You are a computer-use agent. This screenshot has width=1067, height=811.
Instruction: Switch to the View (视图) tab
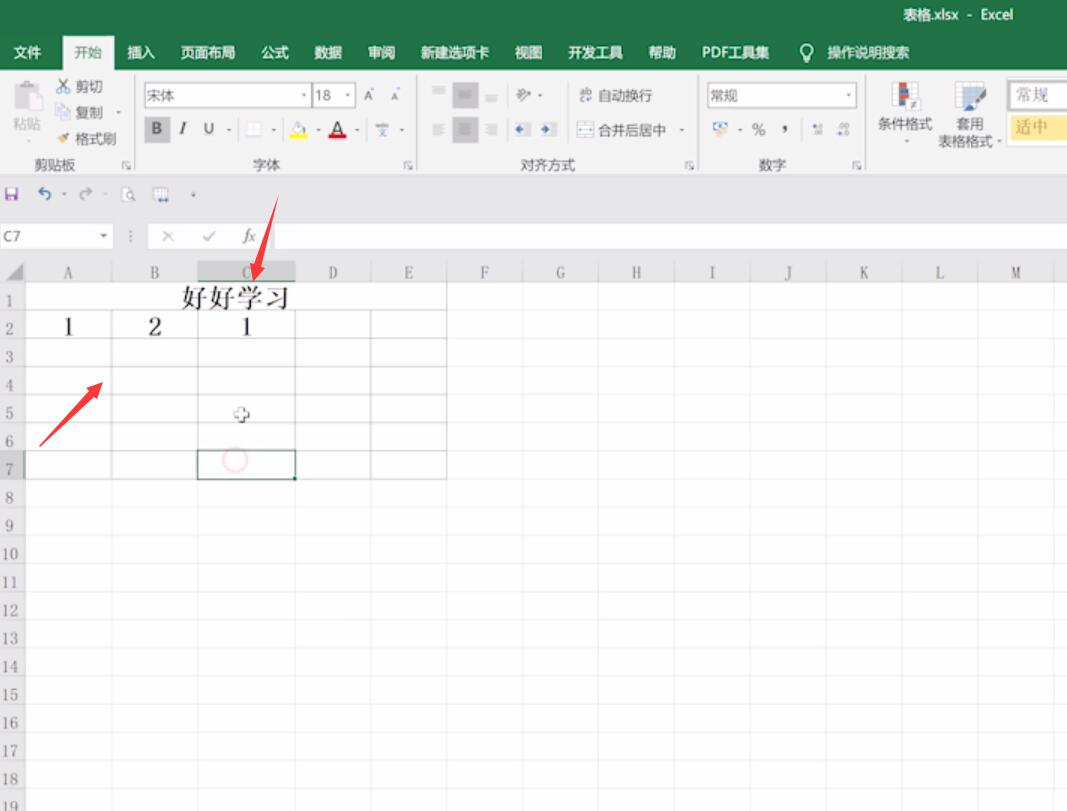[528, 52]
